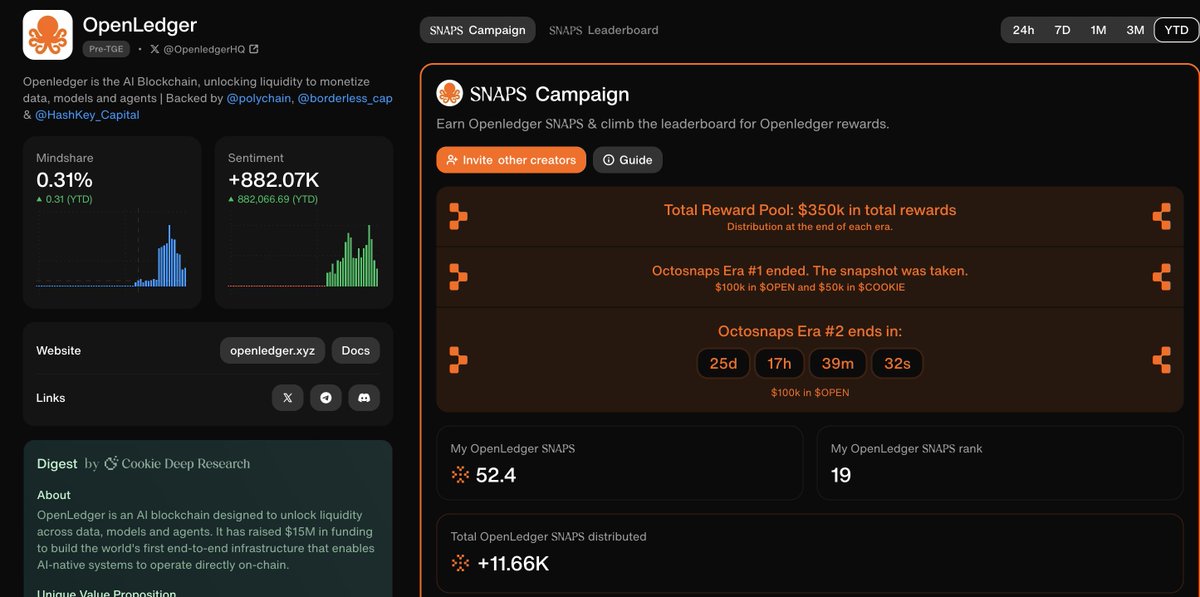The height and width of the screenshot is (597, 1200).
Task: Open the @polychain mention link
Action: [258, 98]
